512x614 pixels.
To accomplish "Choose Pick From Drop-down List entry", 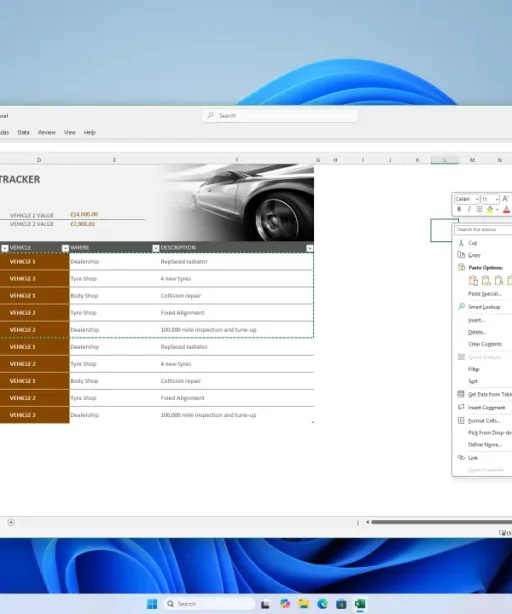I will [490, 433].
